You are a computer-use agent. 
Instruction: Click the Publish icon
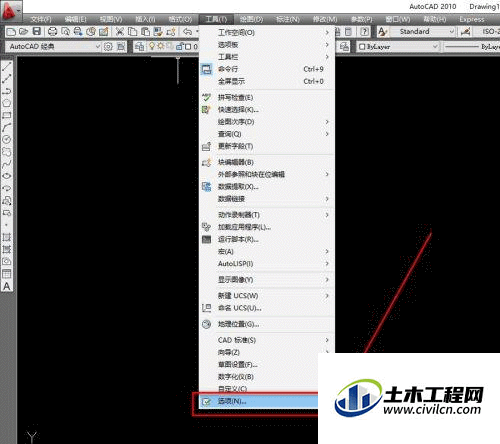coord(78,32)
